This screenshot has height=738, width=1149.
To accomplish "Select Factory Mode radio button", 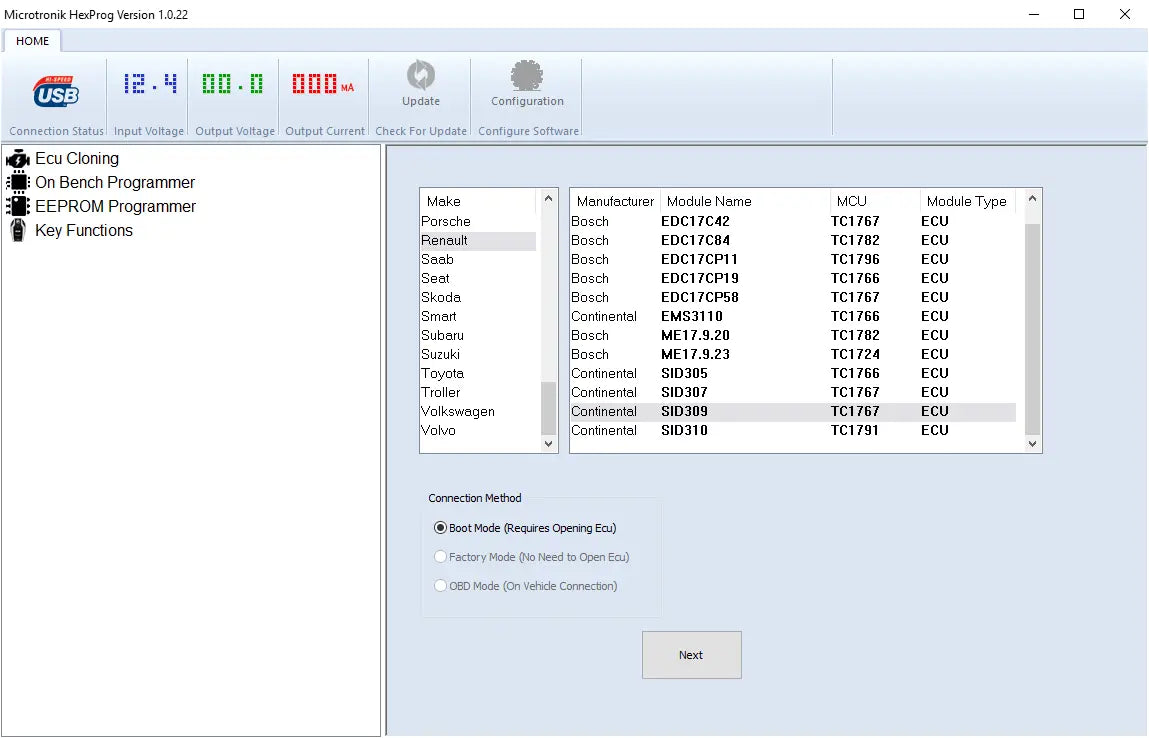I will [441, 557].
